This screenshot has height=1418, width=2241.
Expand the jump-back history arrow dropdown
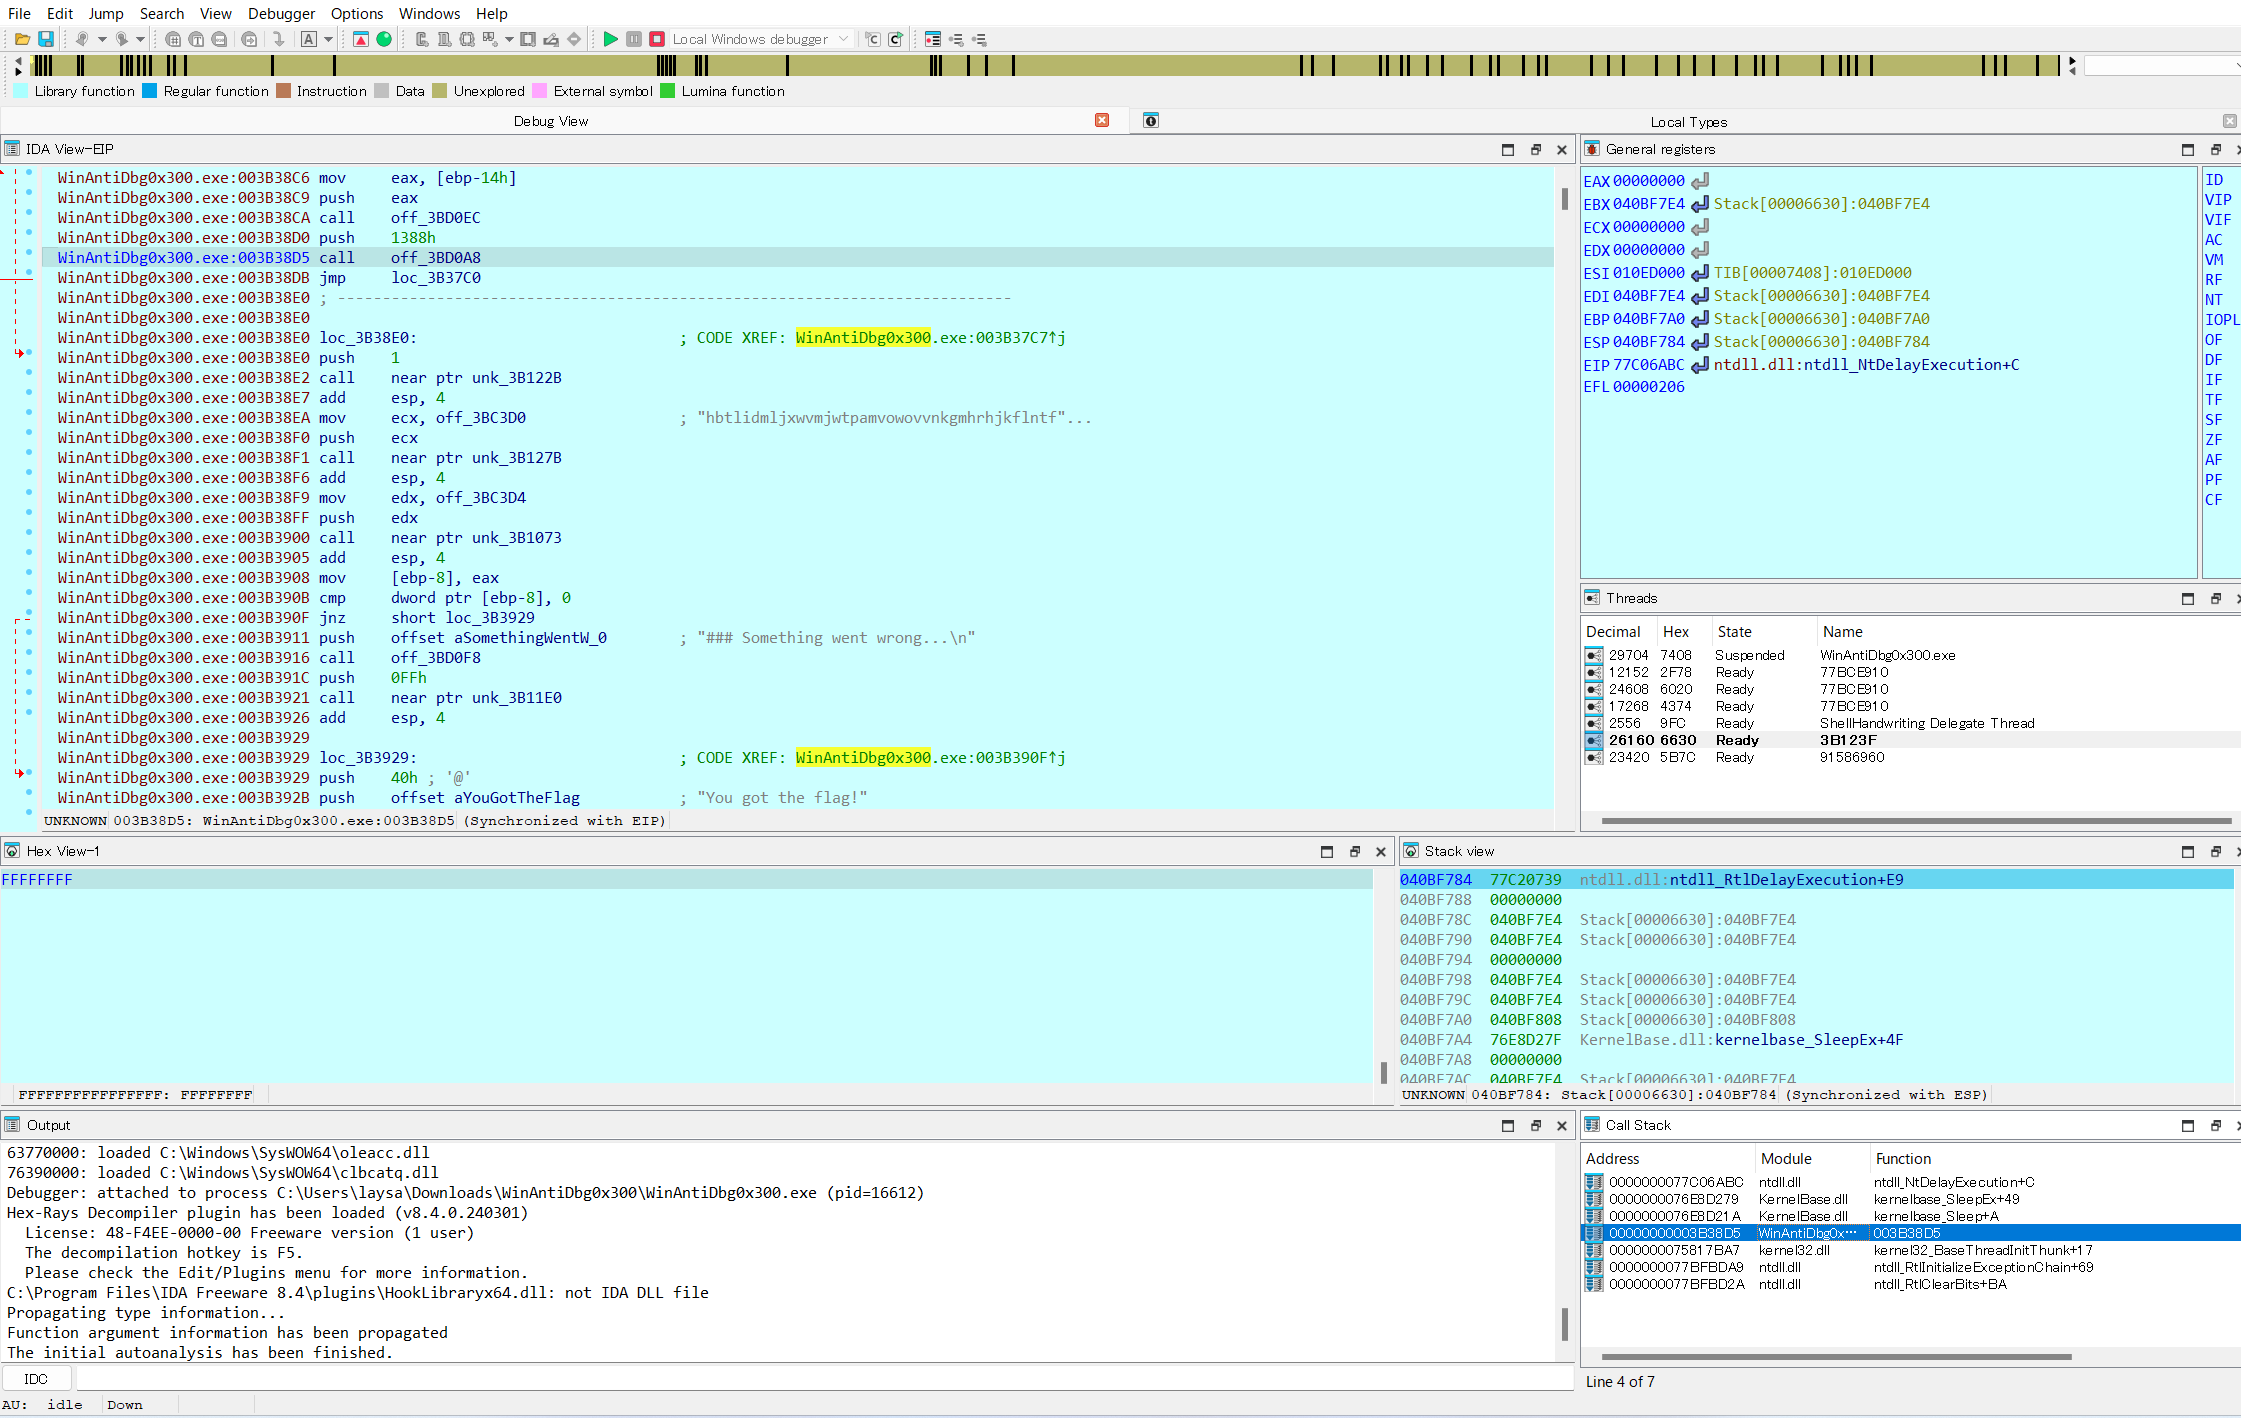[x=102, y=39]
